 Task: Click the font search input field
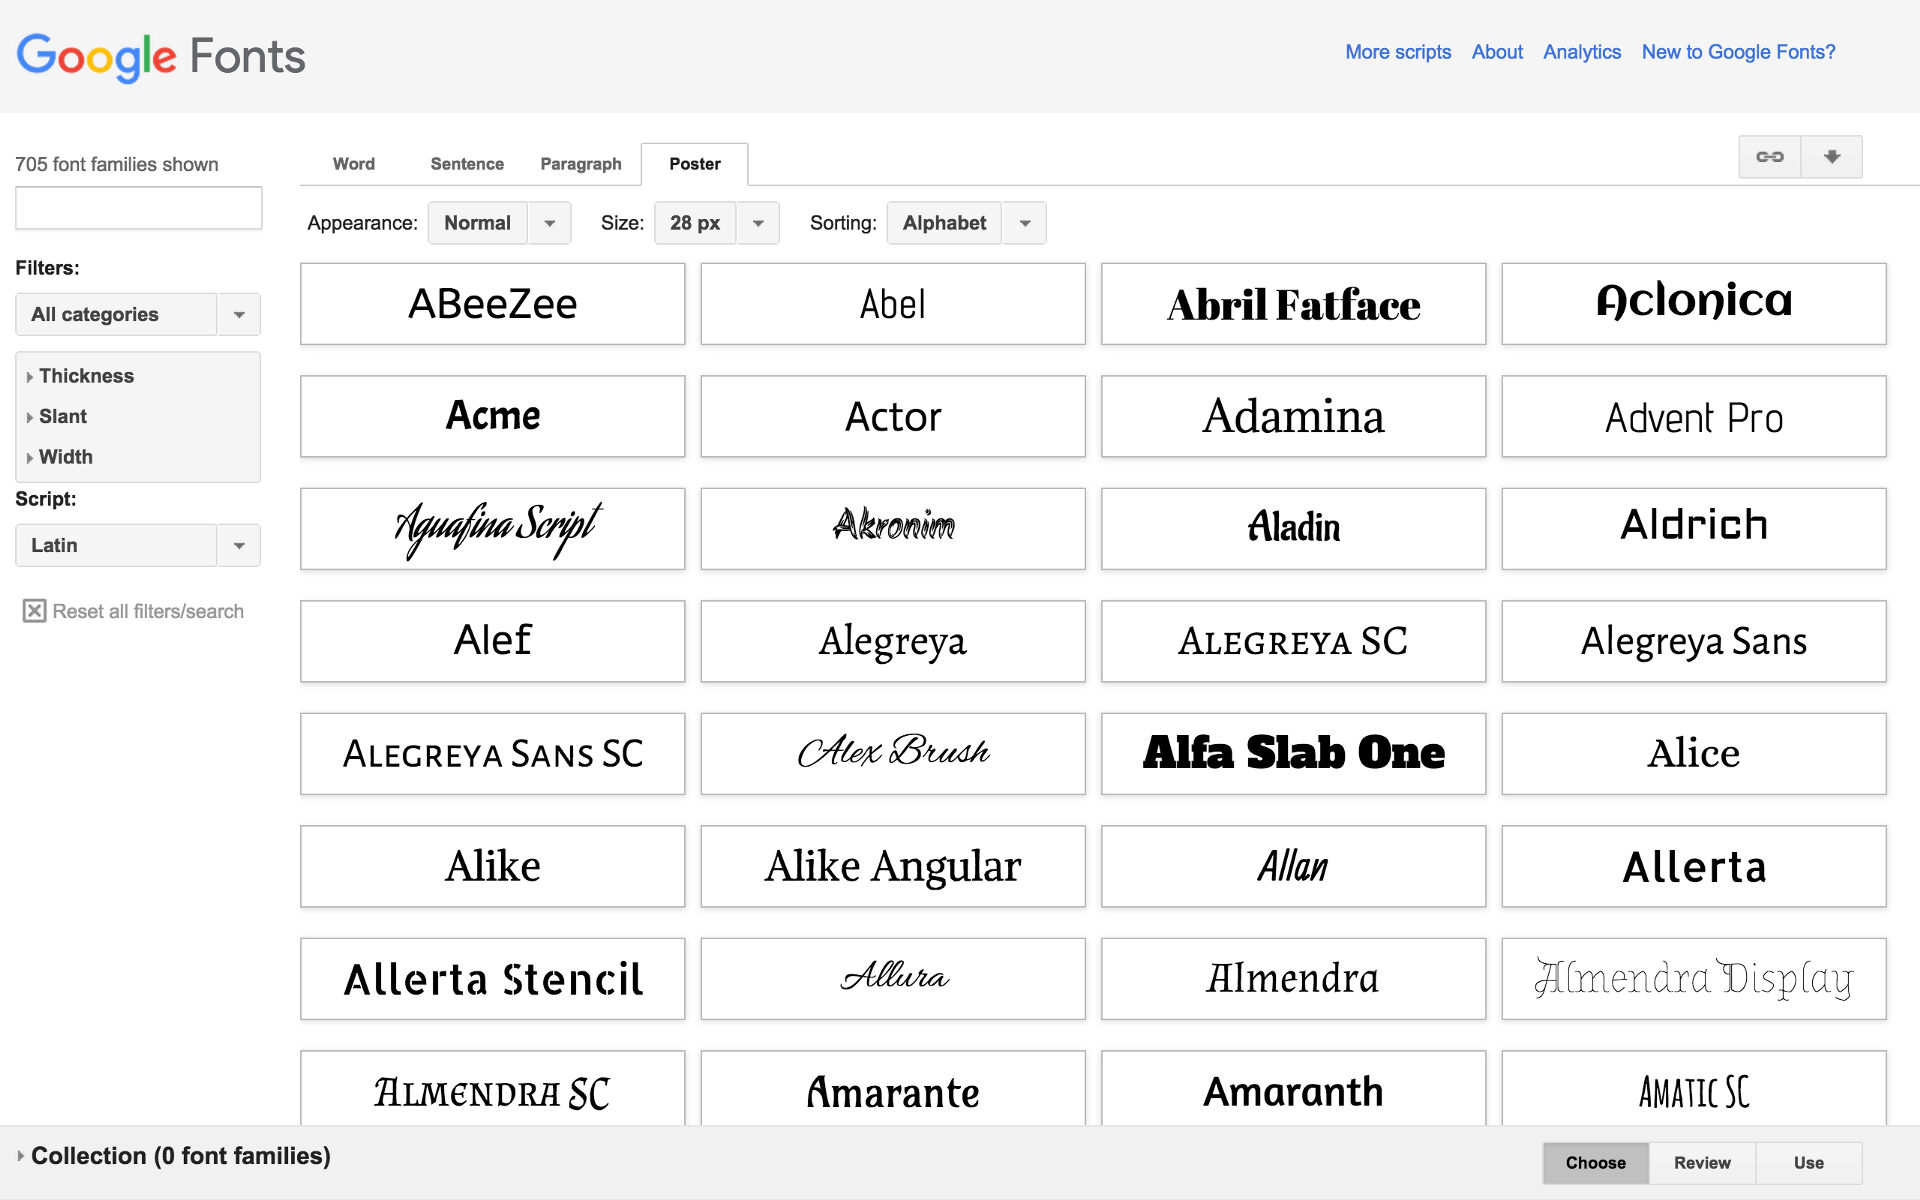click(x=138, y=208)
